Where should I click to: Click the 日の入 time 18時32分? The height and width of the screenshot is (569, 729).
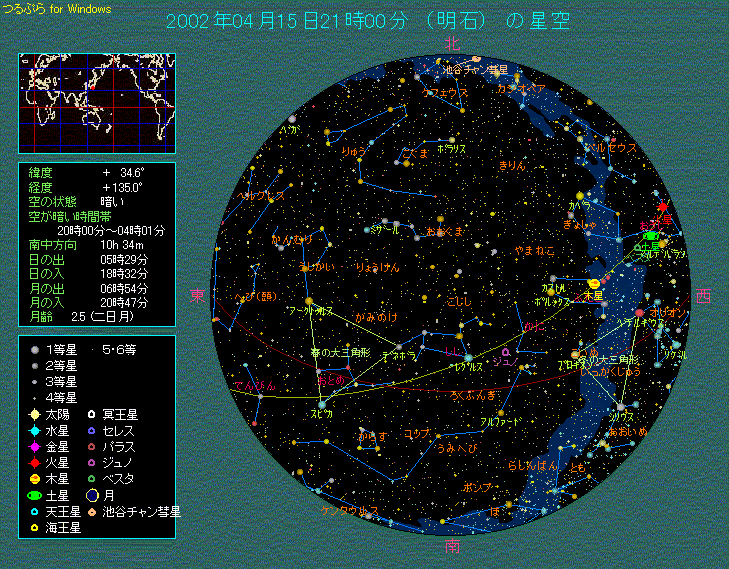pos(124,274)
